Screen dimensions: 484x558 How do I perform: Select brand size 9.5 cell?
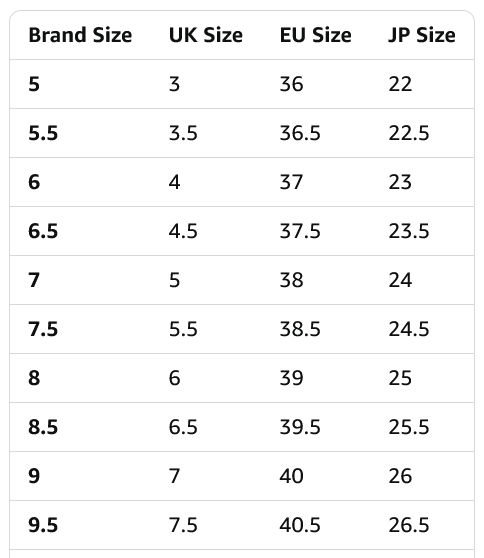[x=43, y=525]
